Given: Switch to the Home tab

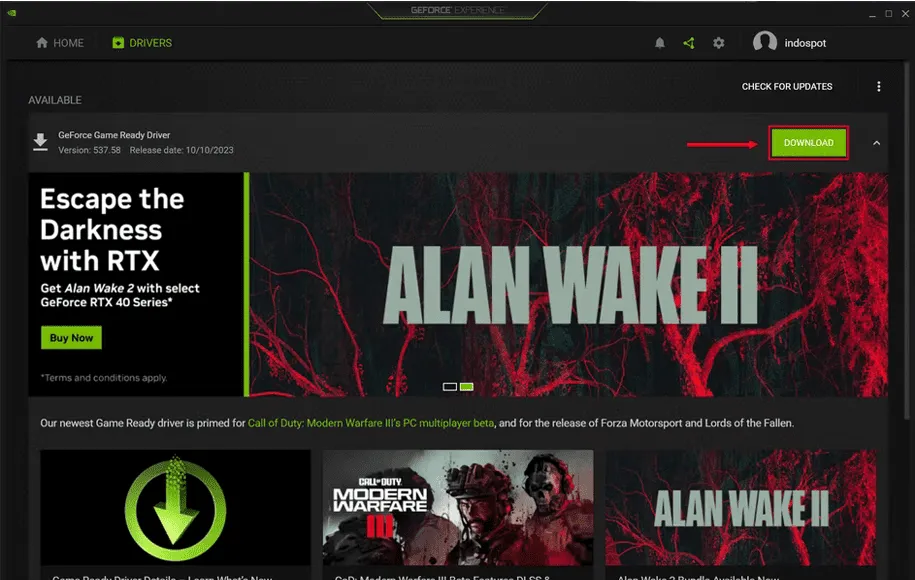Looking at the screenshot, I should [60, 43].
